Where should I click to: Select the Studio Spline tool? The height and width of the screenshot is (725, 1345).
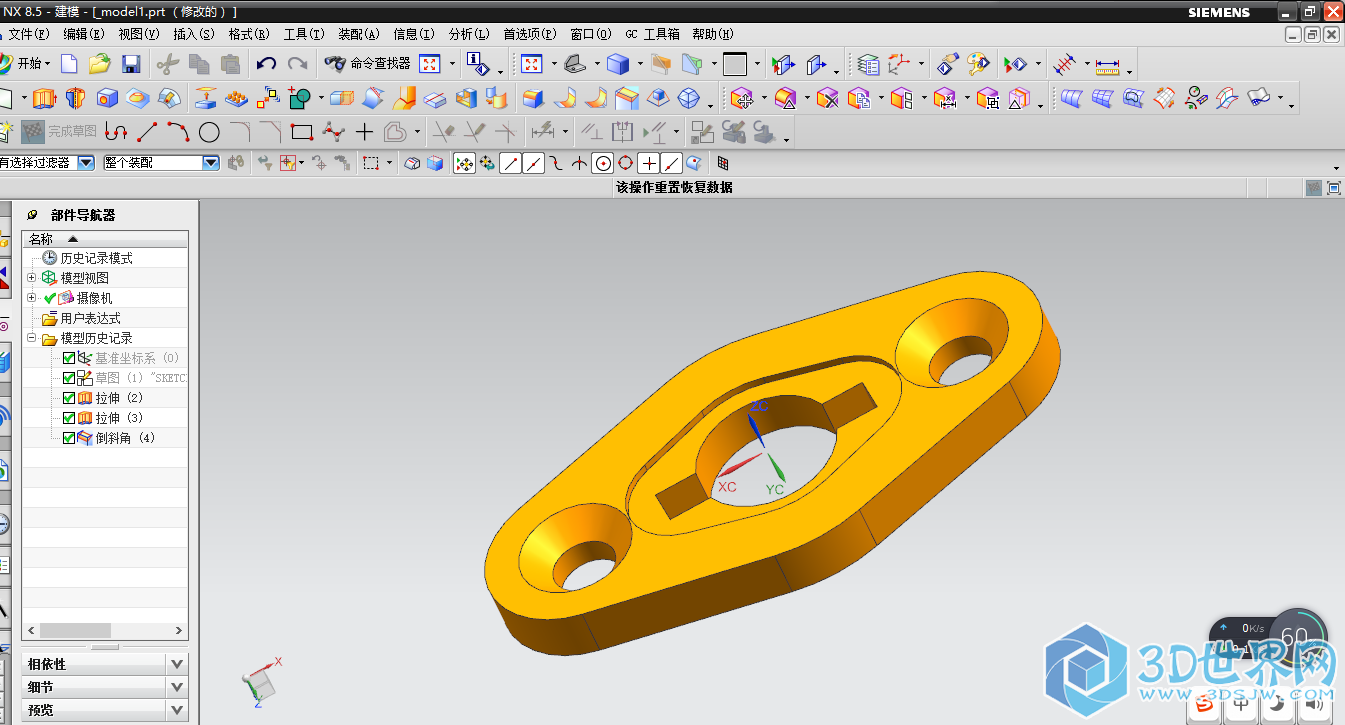pos(333,131)
